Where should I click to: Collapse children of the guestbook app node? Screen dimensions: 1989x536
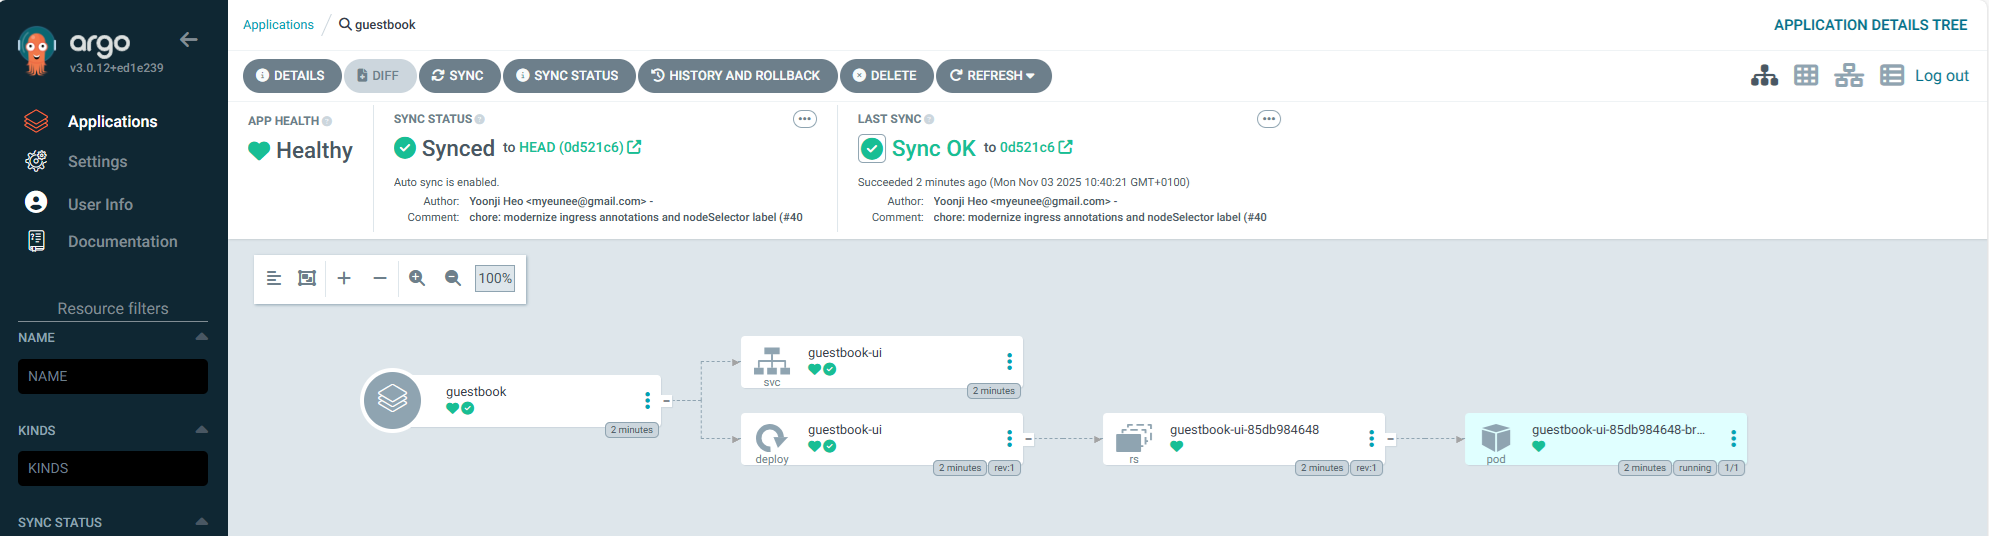click(x=666, y=401)
